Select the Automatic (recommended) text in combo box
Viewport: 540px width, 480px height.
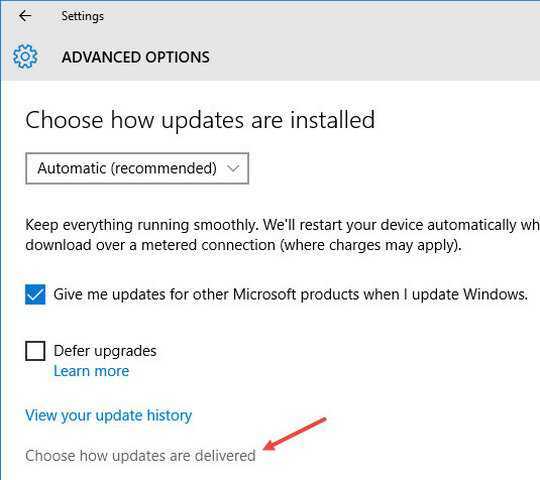pyautogui.click(x=127, y=168)
